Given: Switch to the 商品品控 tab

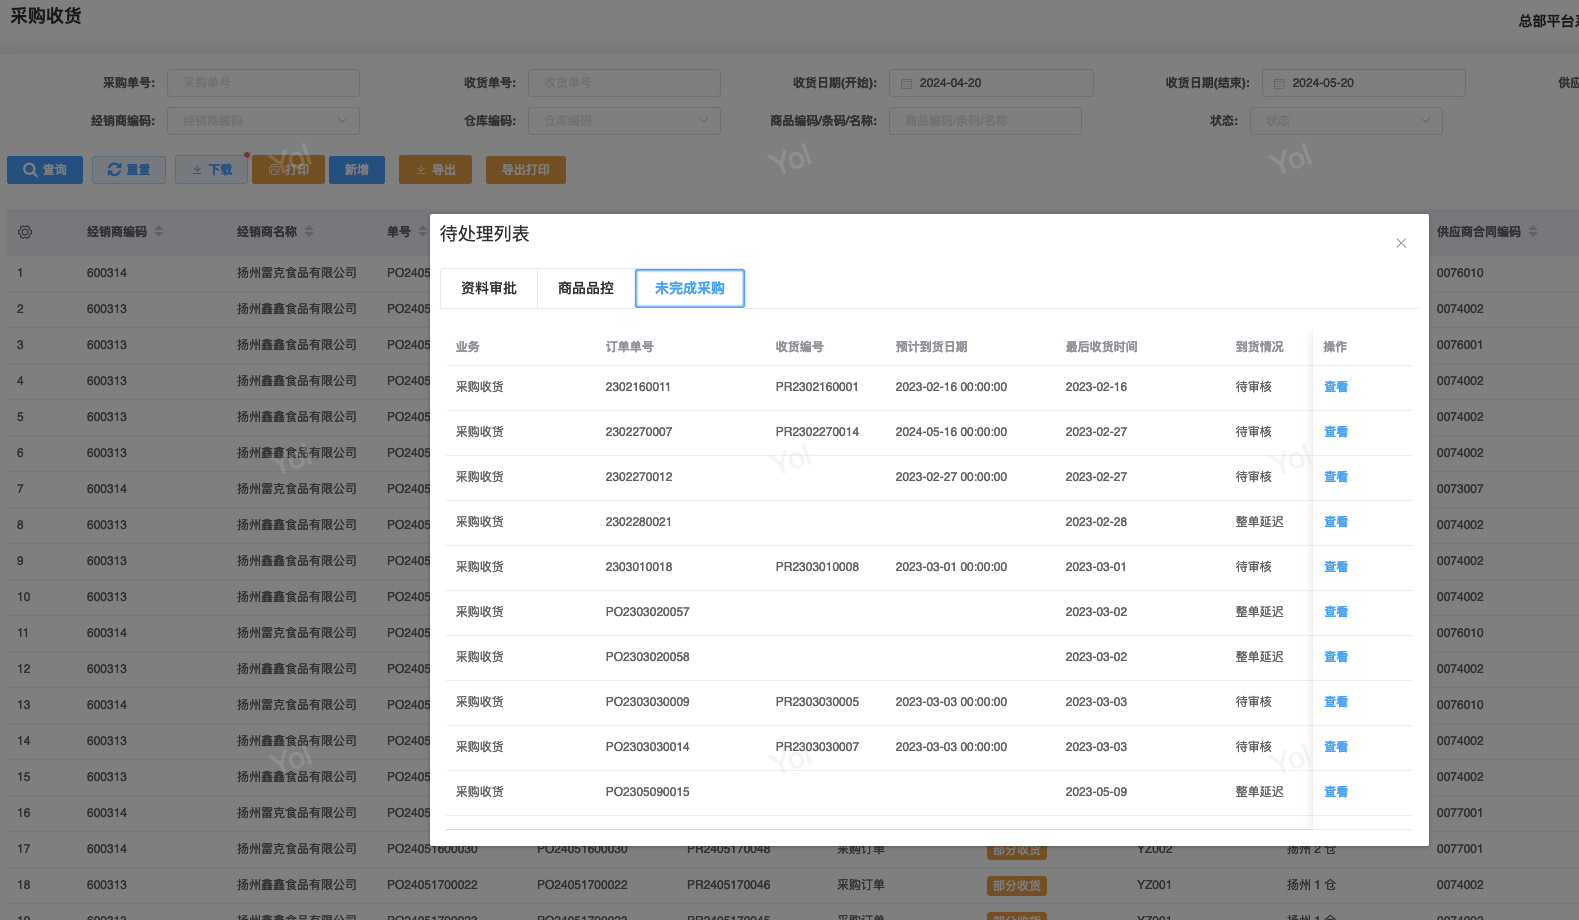Looking at the screenshot, I should click(x=586, y=288).
